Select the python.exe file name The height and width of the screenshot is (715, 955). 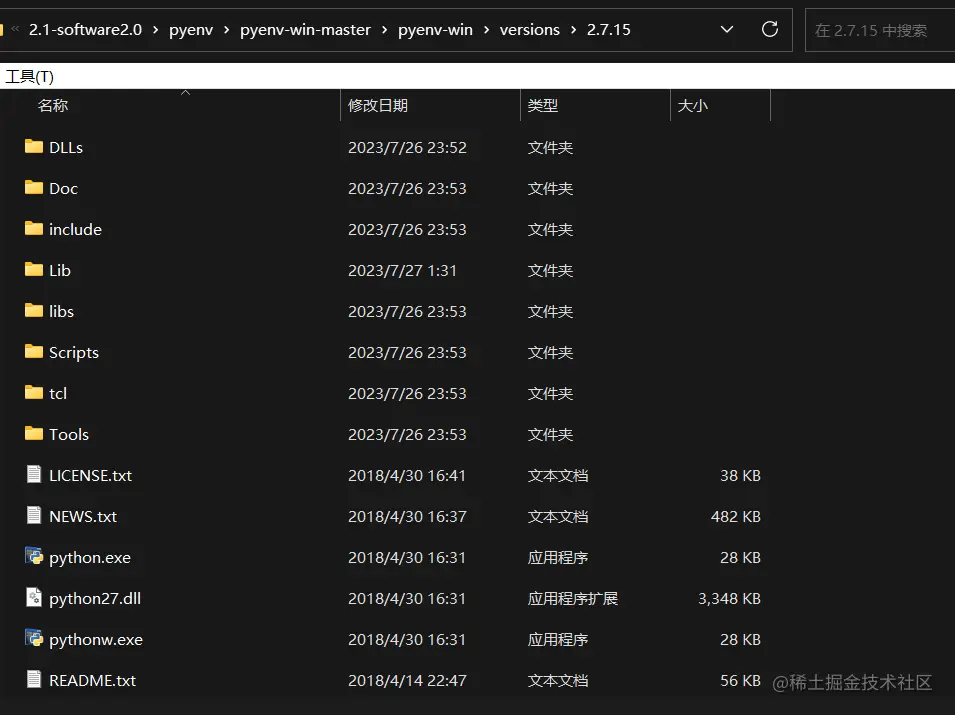click(x=90, y=558)
